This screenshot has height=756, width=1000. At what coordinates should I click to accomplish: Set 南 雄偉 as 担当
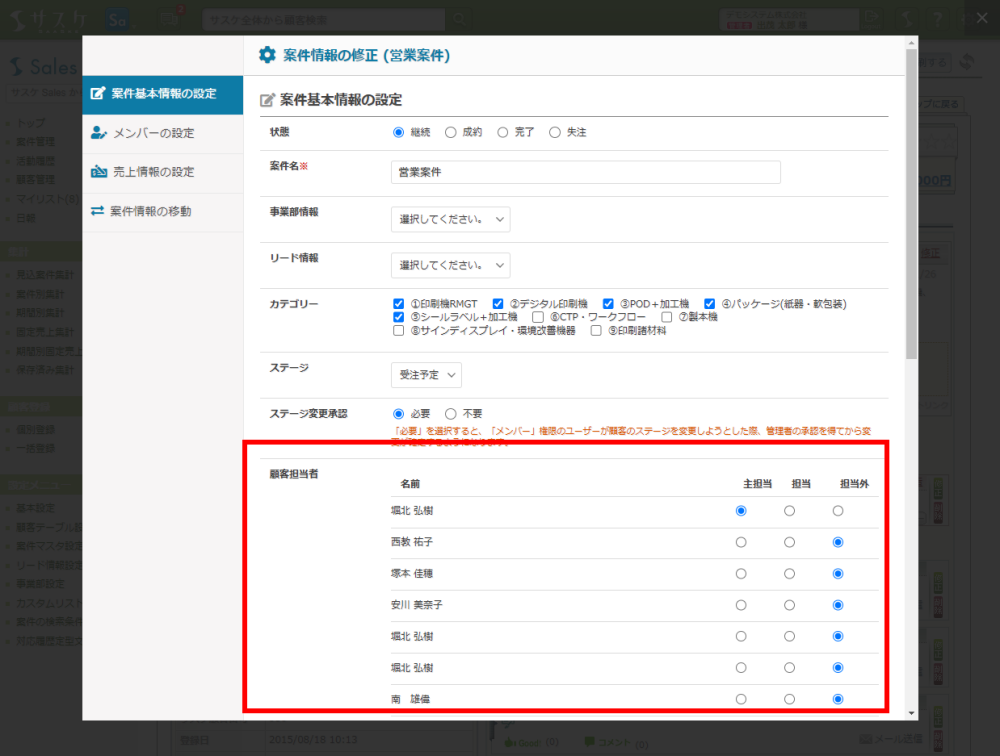point(790,699)
